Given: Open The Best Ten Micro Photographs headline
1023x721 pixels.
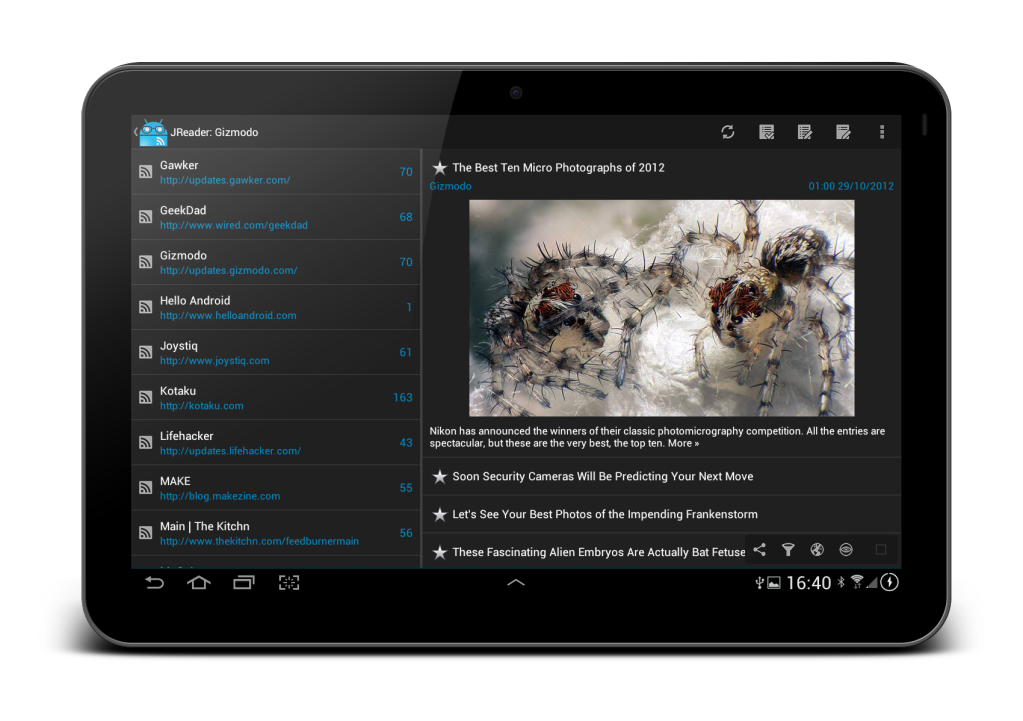Looking at the screenshot, I should pos(558,168).
